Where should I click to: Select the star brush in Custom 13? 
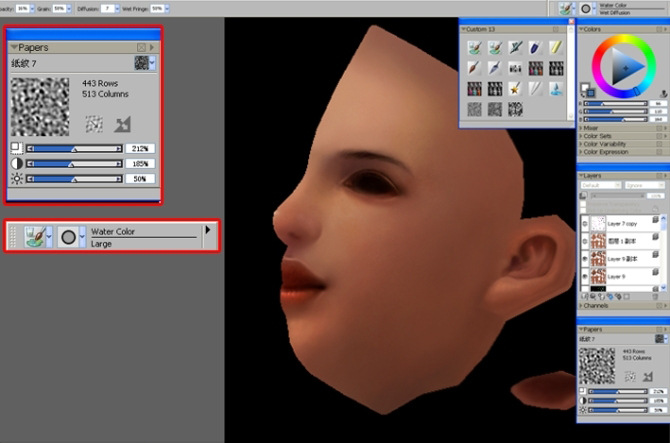click(515, 89)
